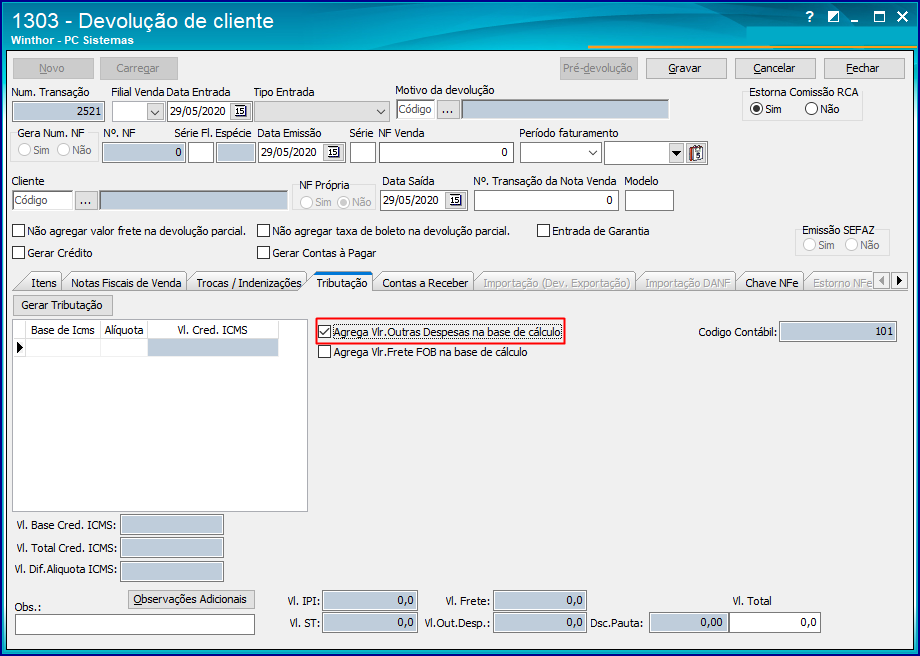Click the Fechar button

[x=863, y=68]
